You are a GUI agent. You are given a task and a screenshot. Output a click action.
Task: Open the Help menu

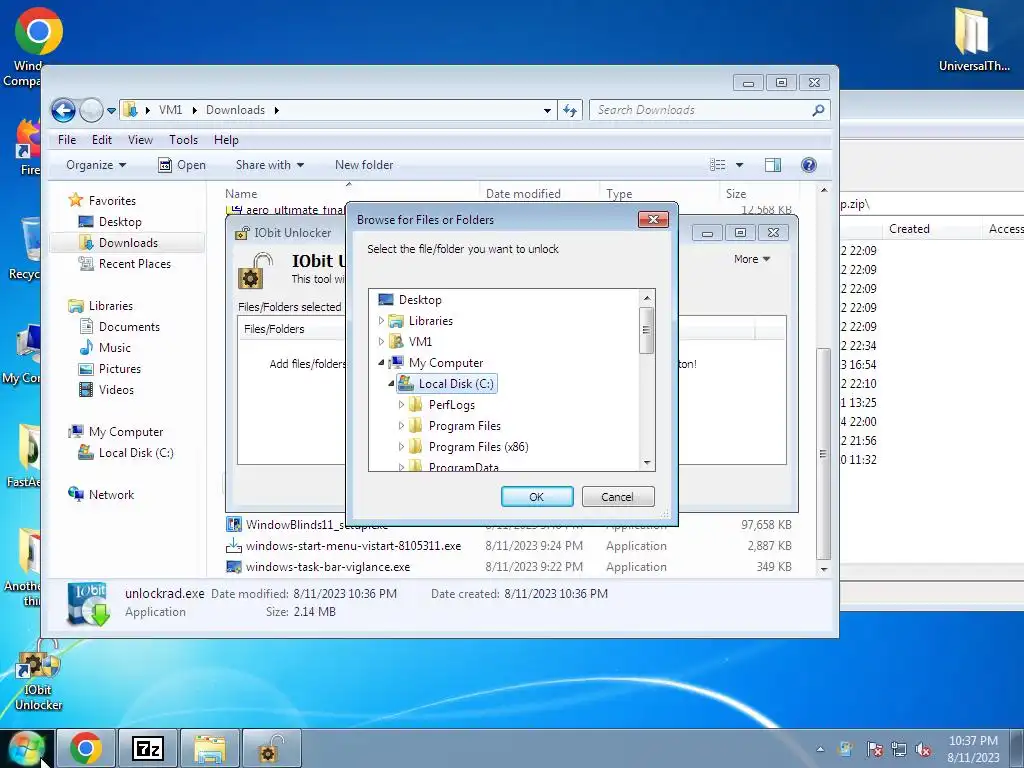coord(226,140)
